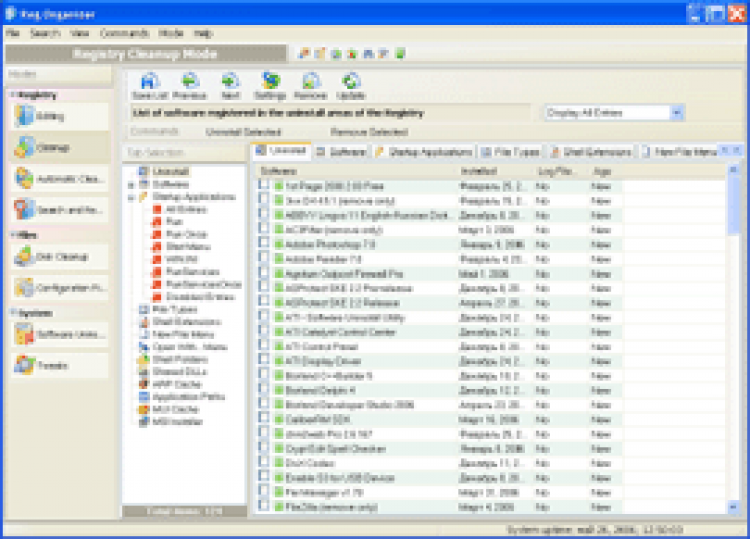
Task: Expand the Software tree node
Action: coord(131,184)
